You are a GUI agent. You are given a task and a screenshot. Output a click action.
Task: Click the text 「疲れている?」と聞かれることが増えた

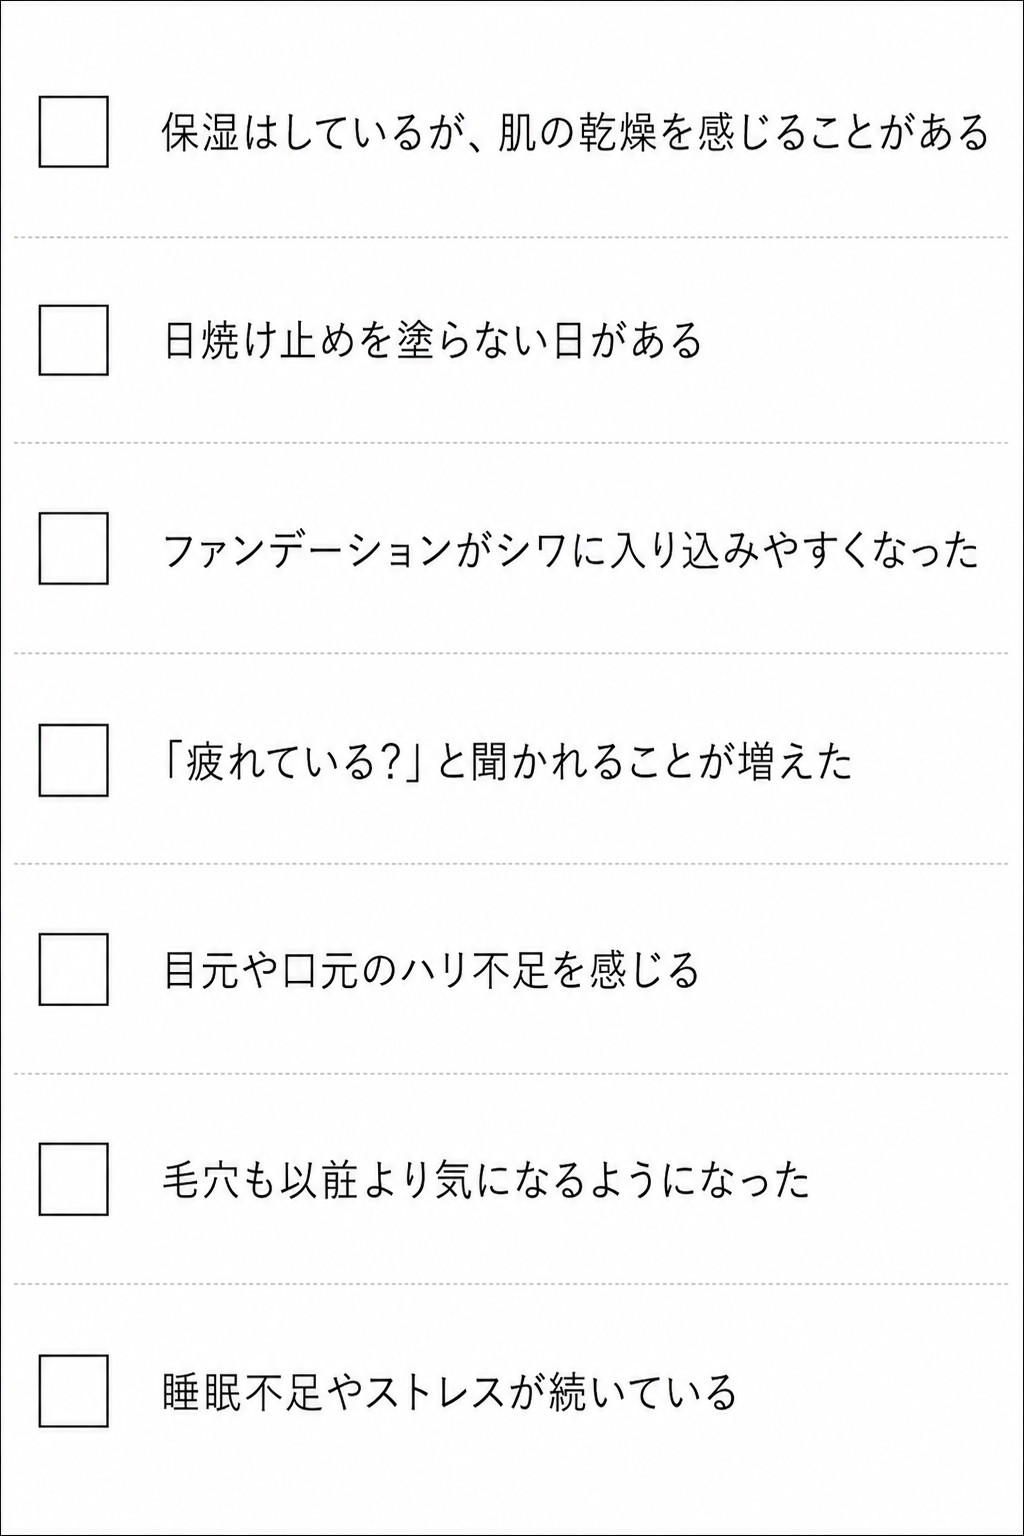tap(507, 762)
